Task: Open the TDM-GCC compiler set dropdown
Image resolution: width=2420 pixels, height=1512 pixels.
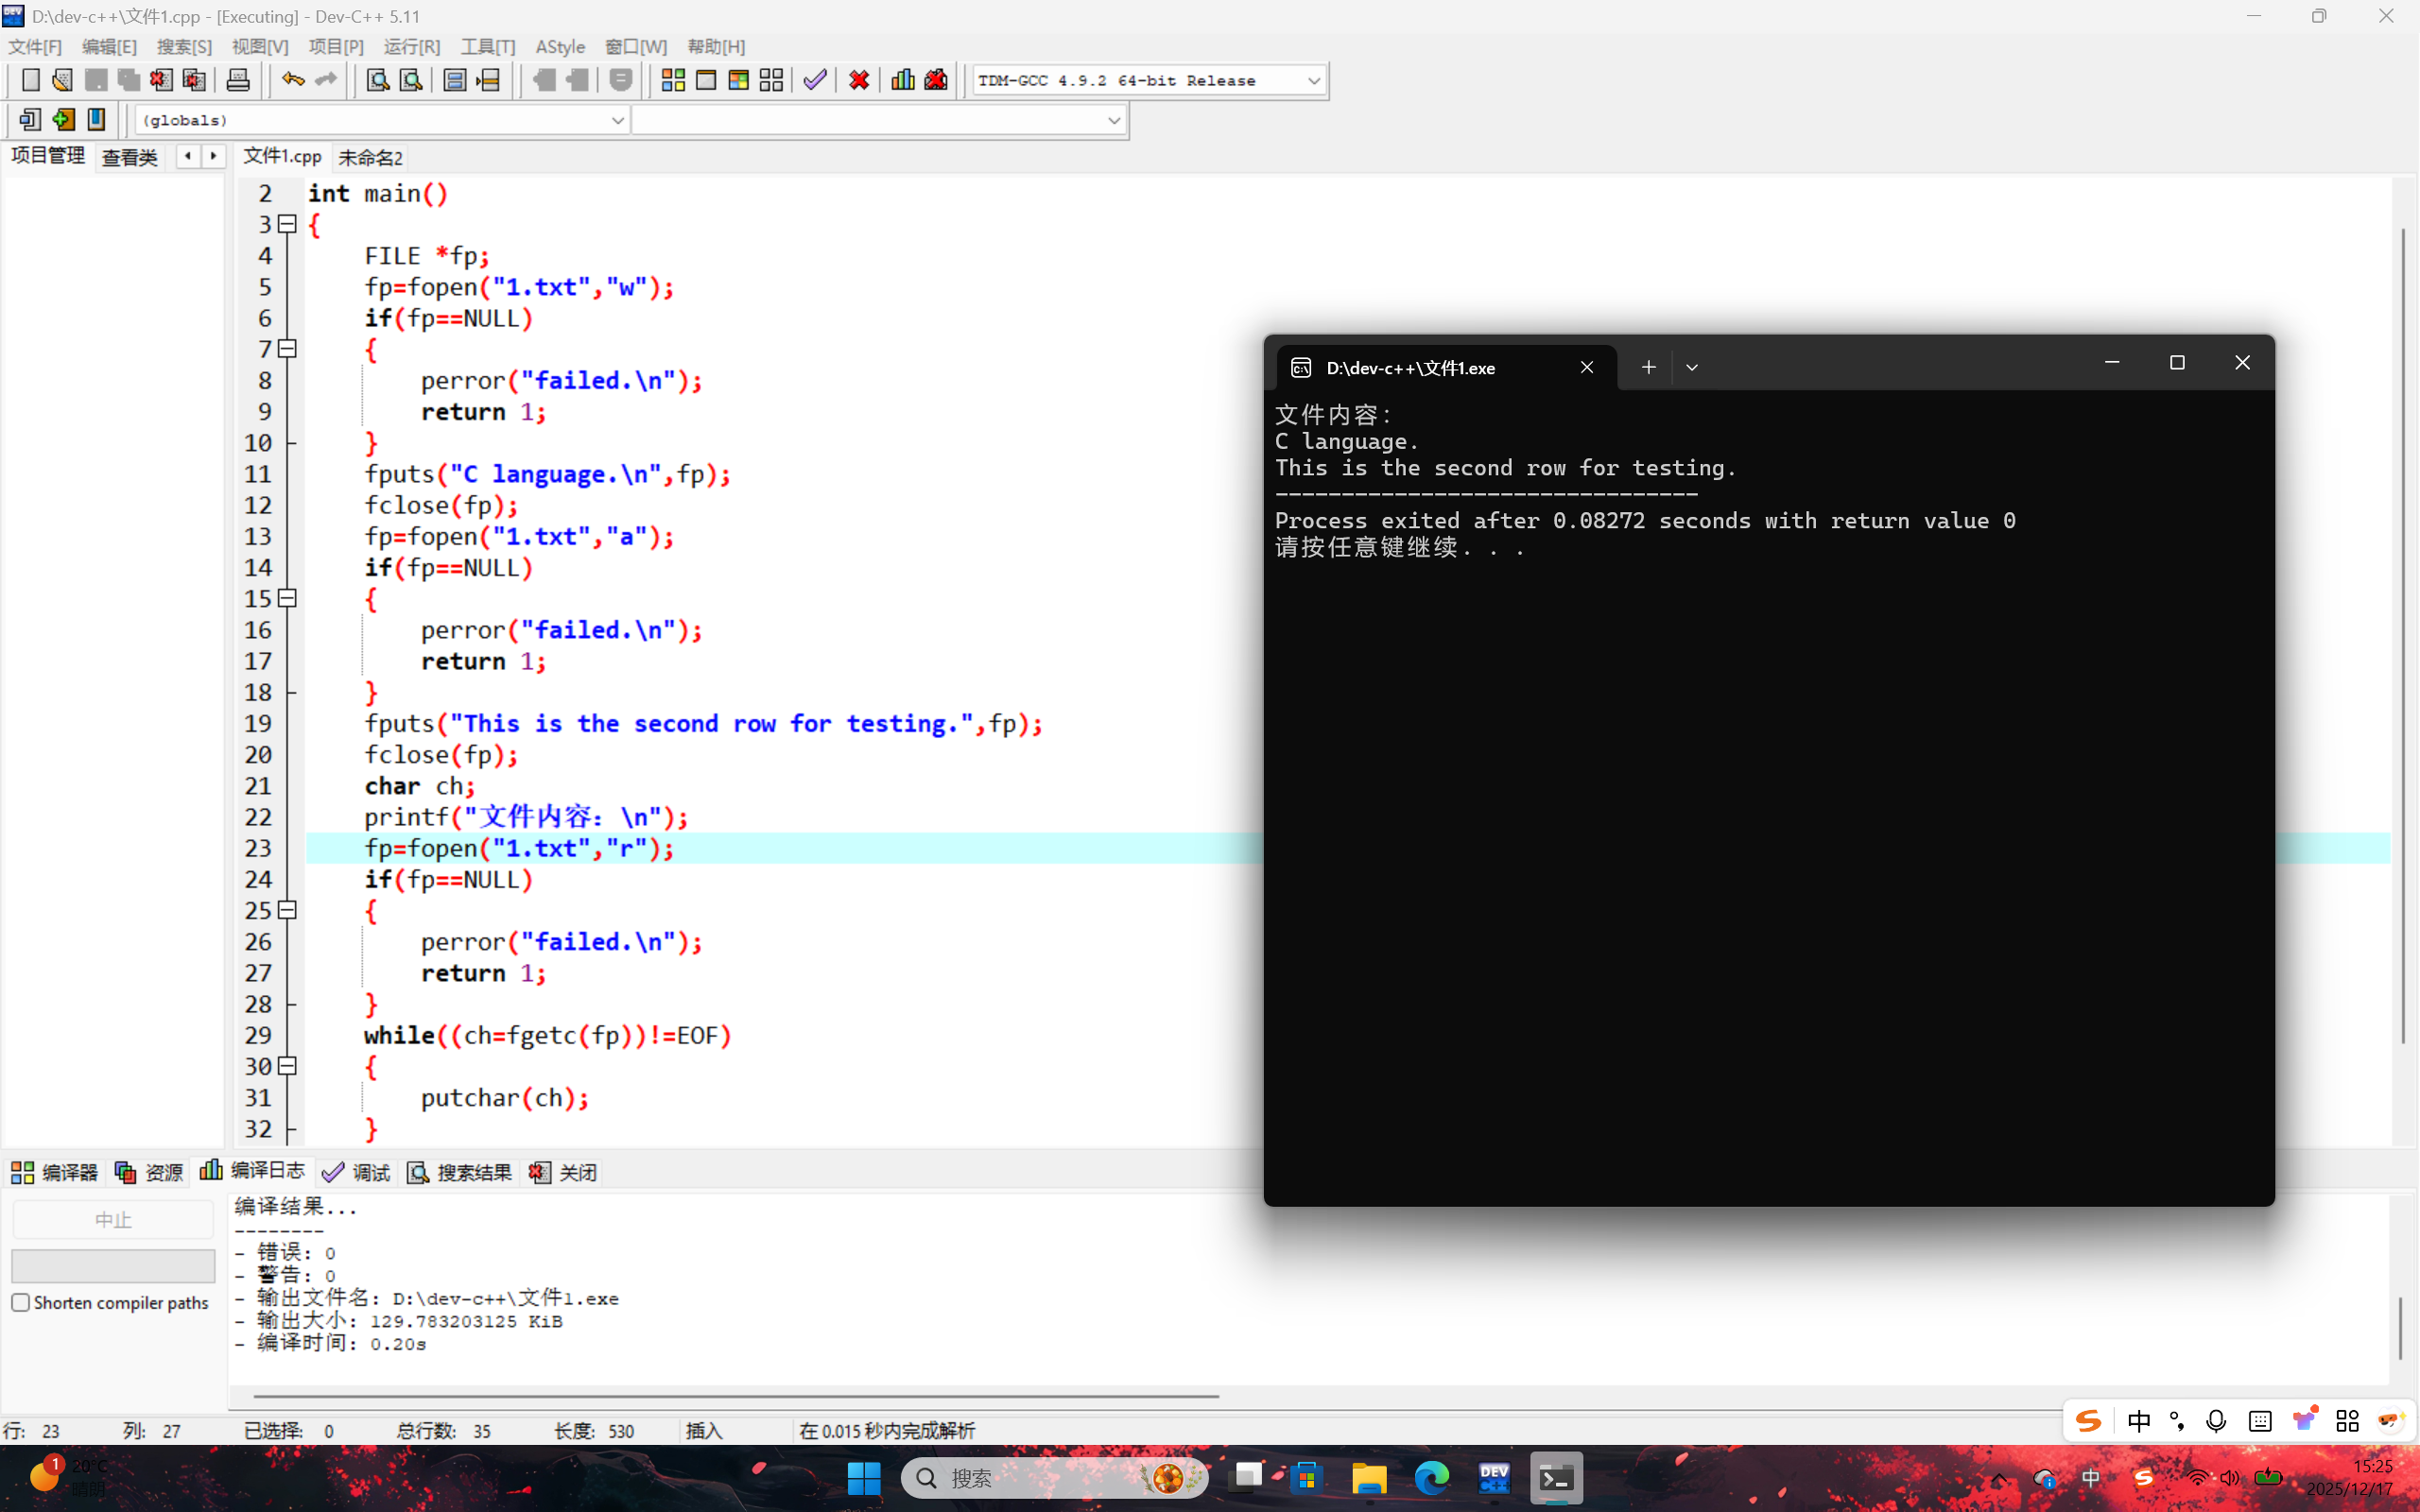Action: [1313, 81]
